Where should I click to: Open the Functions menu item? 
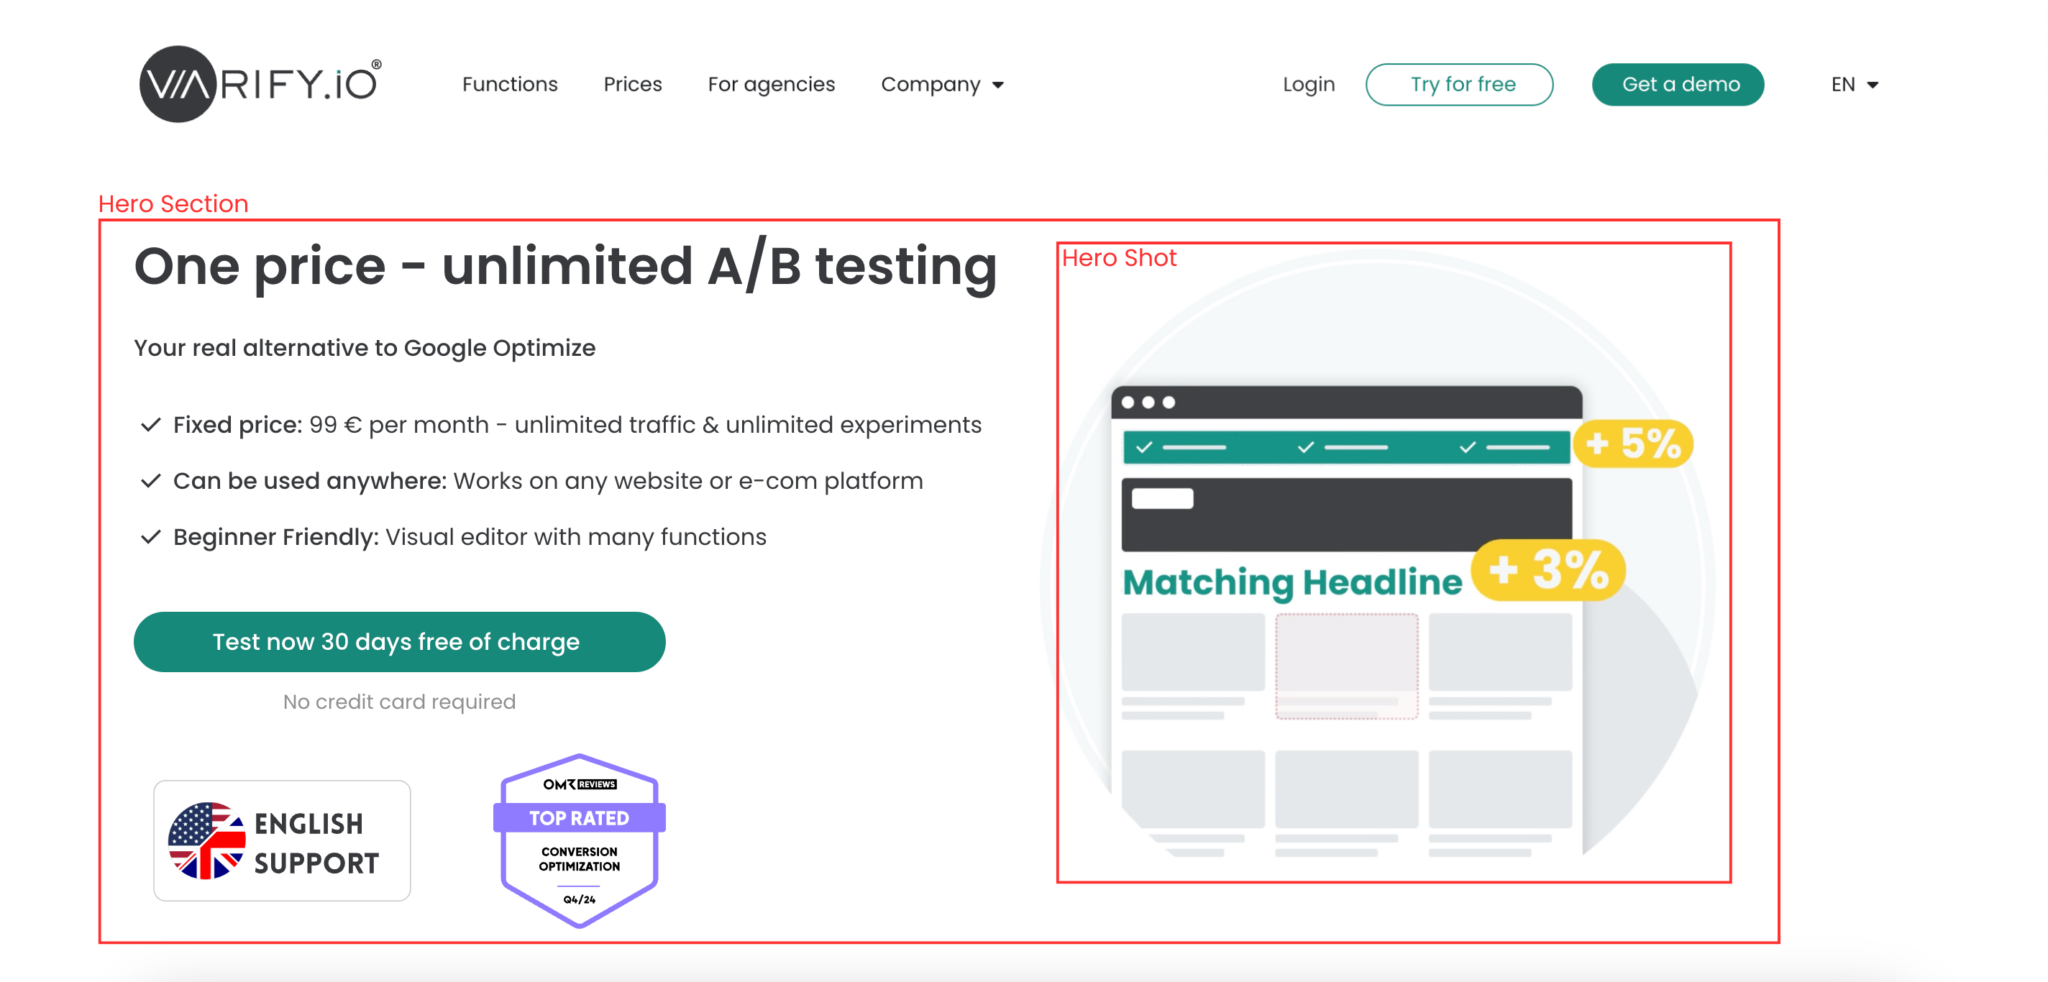pos(510,84)
